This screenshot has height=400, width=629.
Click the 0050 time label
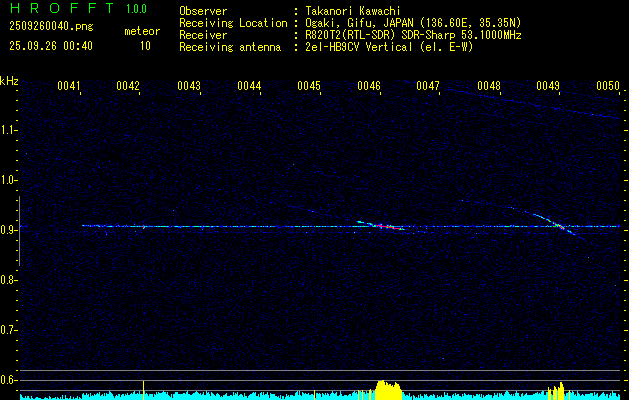[x=609, y=86]
